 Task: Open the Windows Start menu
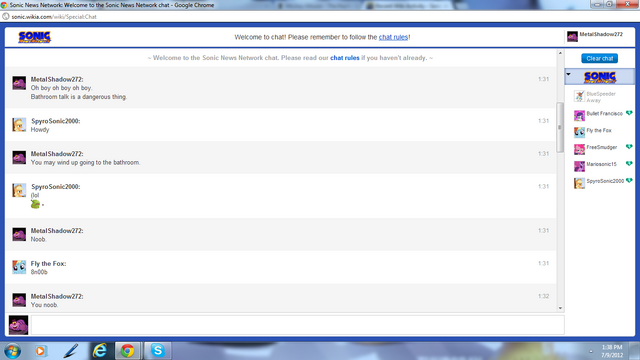tap(13, 351)
